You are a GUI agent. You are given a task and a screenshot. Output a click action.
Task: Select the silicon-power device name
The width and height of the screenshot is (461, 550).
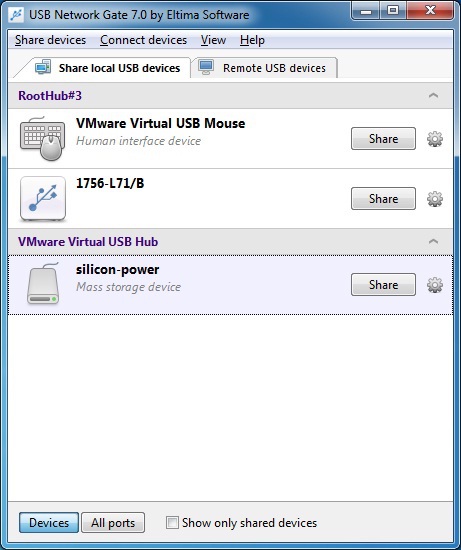point(118,269)
